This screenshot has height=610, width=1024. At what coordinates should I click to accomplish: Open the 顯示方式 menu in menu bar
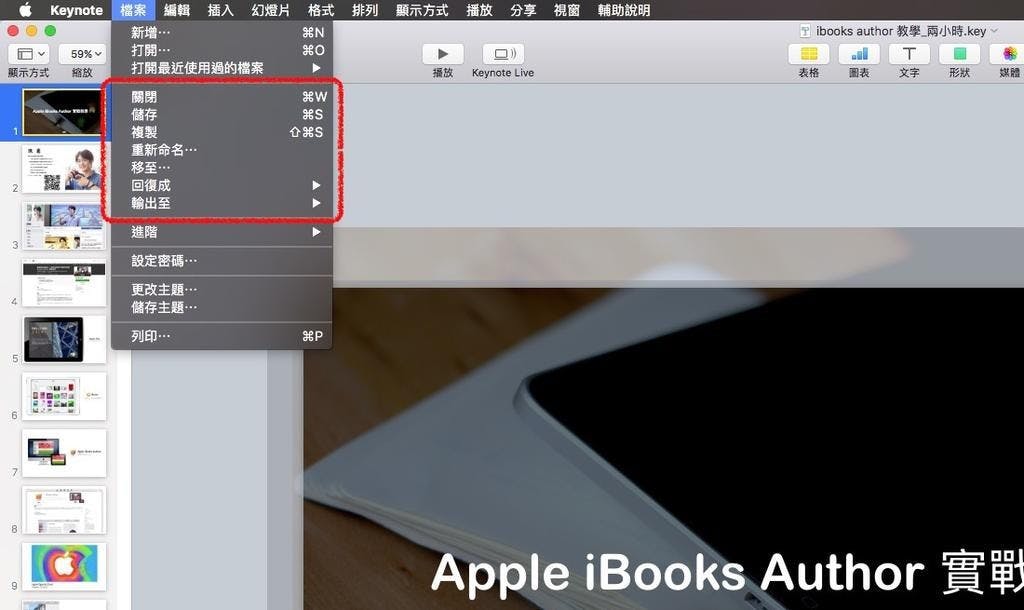tap(422, 10)
